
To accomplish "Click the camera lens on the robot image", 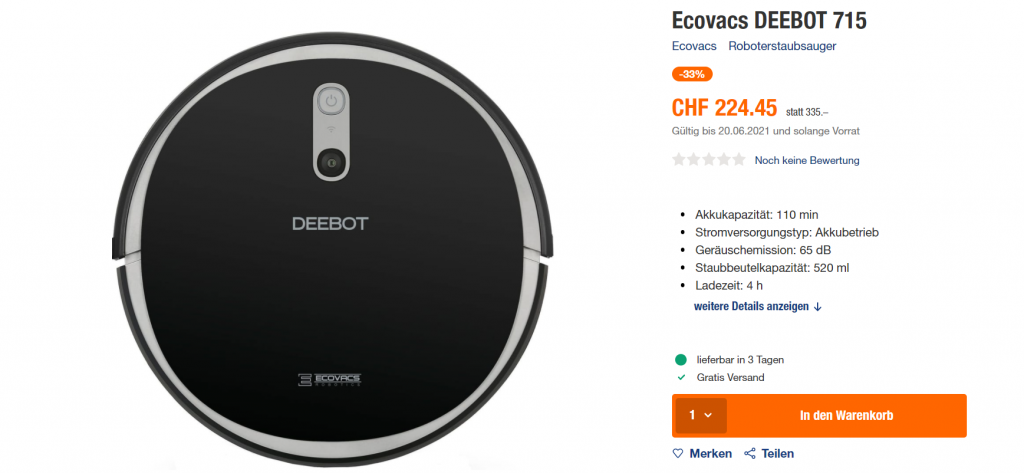I will tap(331, 160).
